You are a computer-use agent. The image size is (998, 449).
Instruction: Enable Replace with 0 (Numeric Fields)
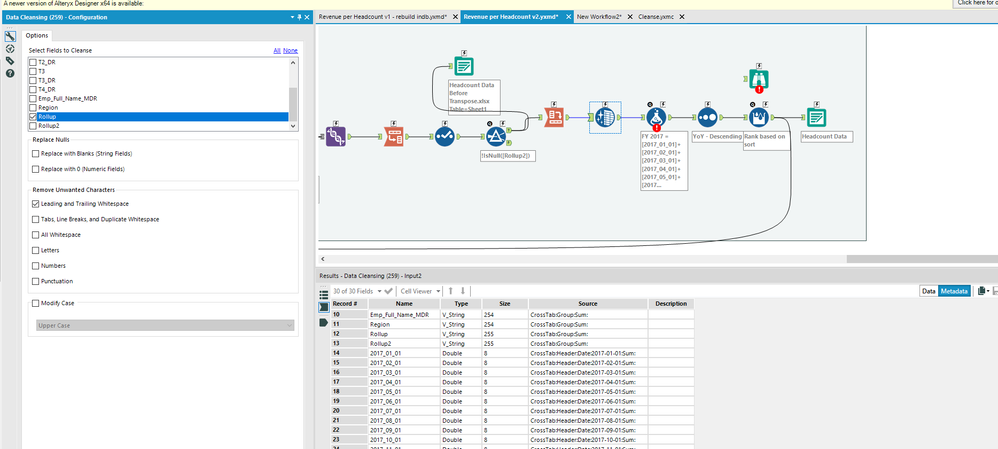(x=35, y=169)
